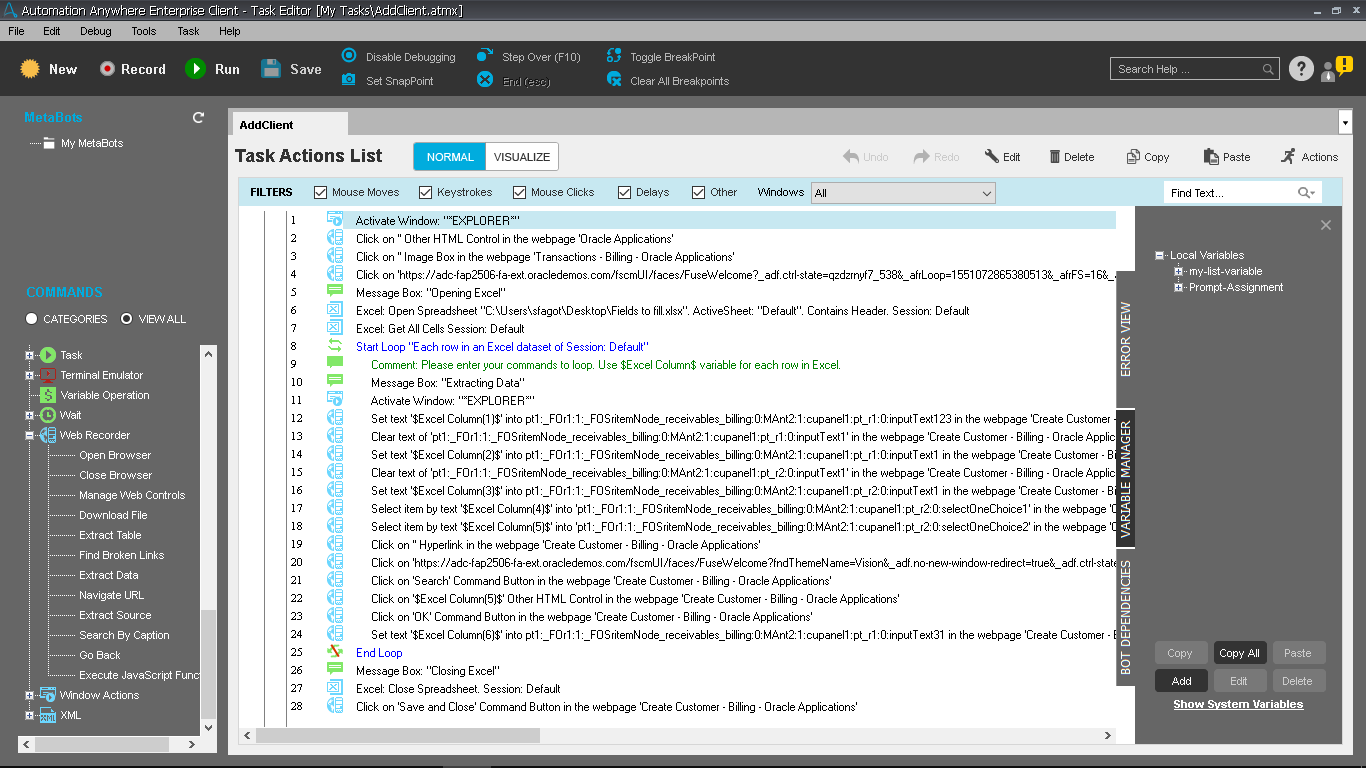
Task: Open the Tools menu
Action: pos(143,31)
